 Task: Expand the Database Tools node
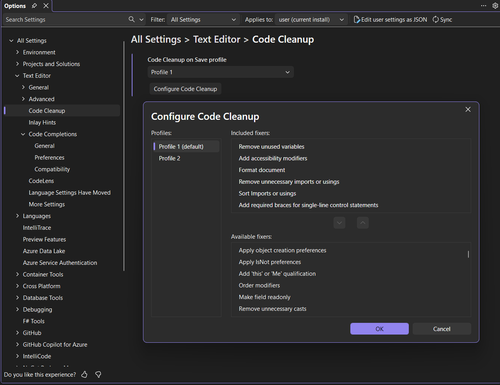click(17, 298)
